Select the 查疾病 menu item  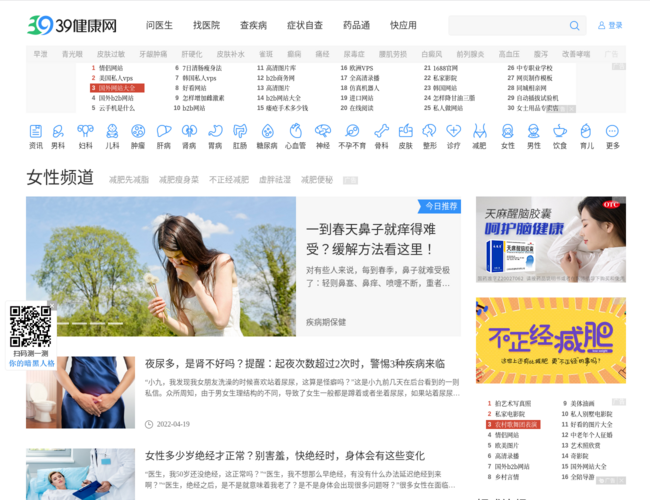click(253, 25)
